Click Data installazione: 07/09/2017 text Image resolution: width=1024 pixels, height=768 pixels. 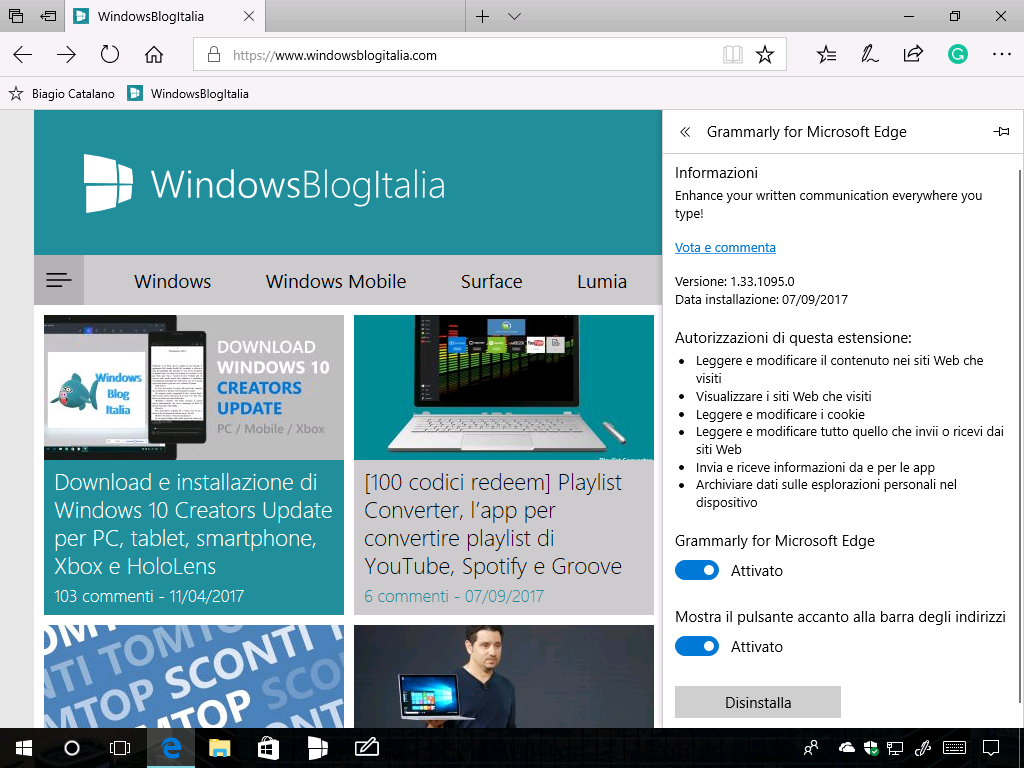pos(761,300)
